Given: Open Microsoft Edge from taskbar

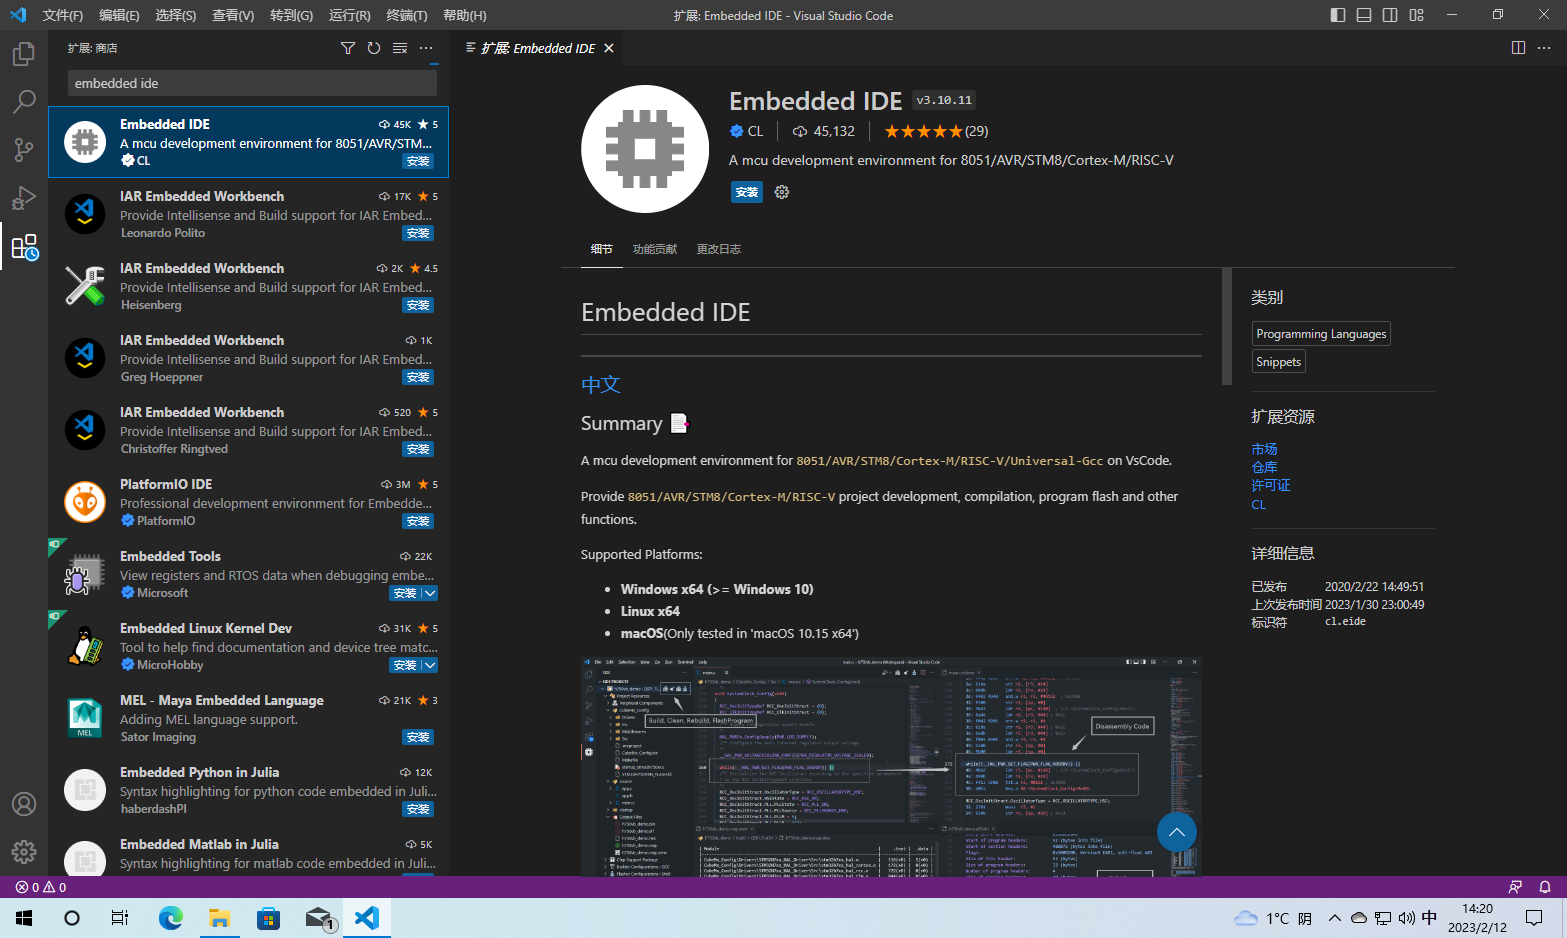Looking at the screenshot, I should click(x=171, y=918).
